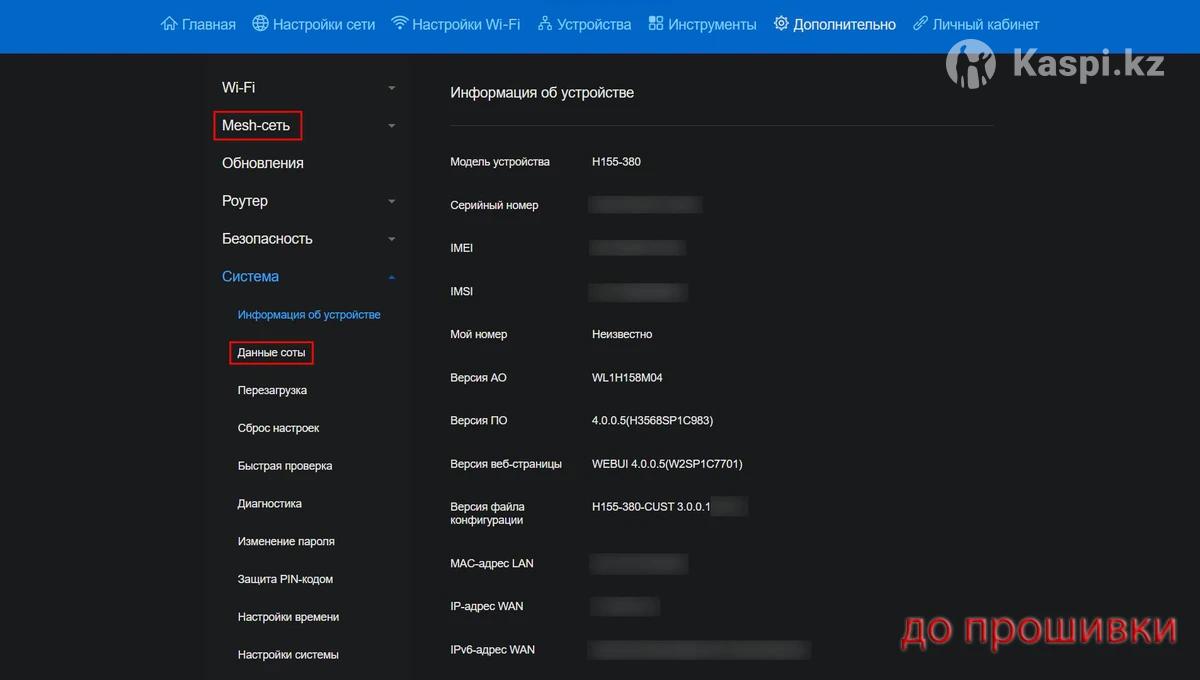The height and width of the screenshot is (680, 1200).
Task: Expand the Роутер section arrow
Action: point(392,201)
